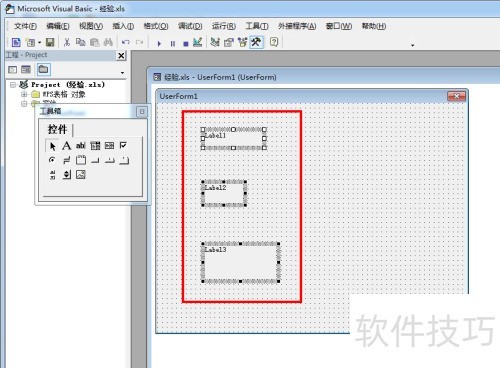Toggle Design Mode toolbar icon
Image resolution: width=500 pixels, height=368 pixels.
click(x=198, y=42)
